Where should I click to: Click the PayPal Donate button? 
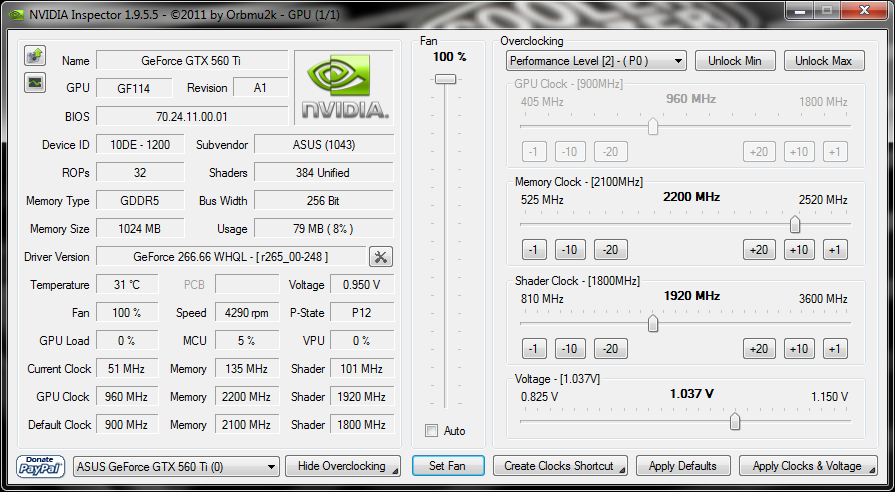click(39, 466)
